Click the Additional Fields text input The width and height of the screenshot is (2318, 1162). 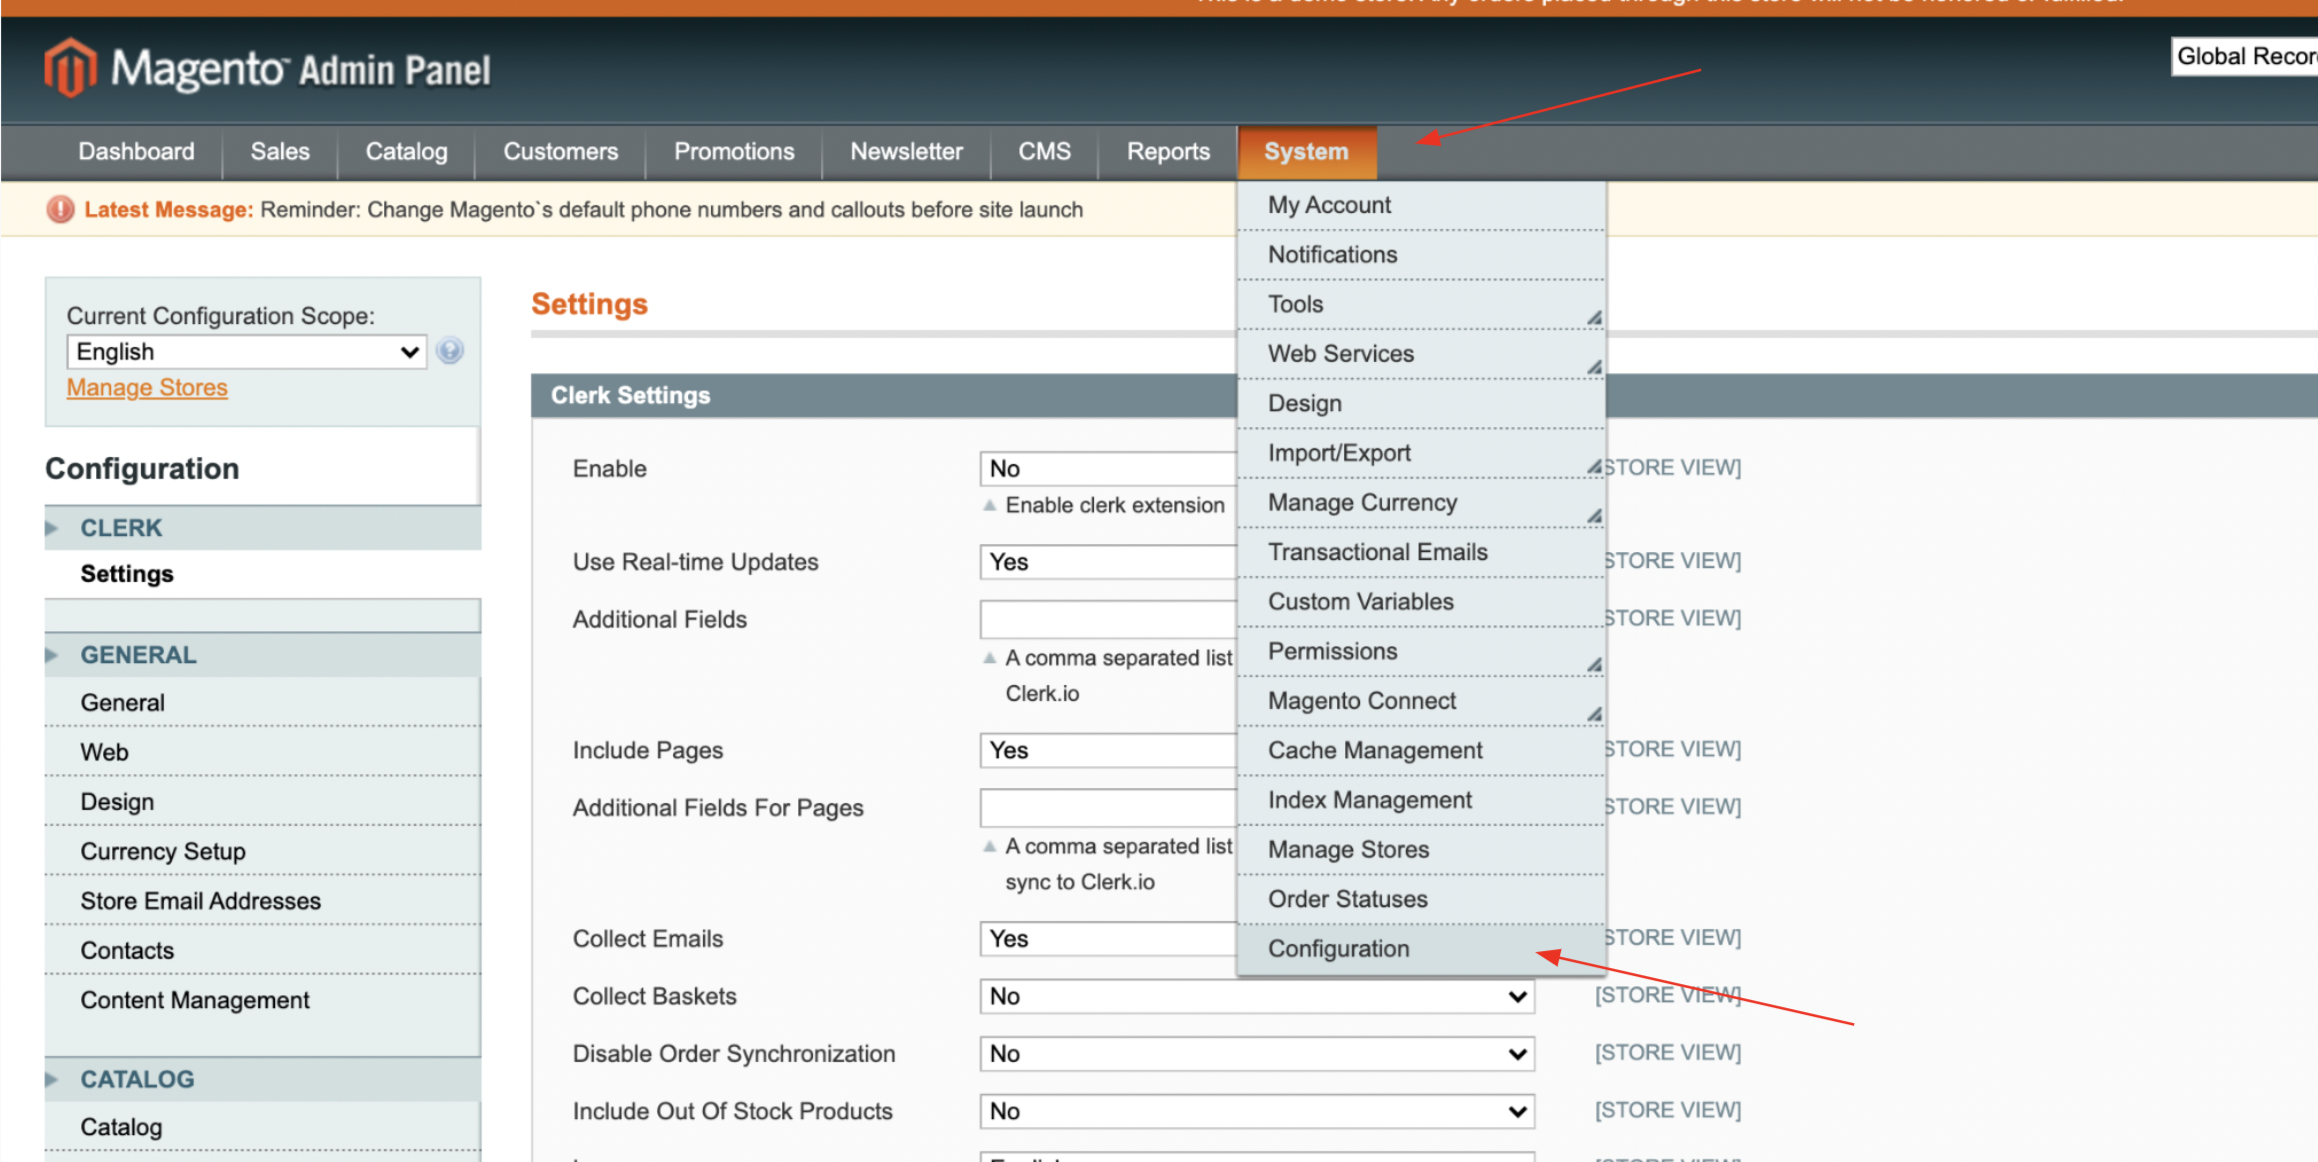click(1107, 619)
